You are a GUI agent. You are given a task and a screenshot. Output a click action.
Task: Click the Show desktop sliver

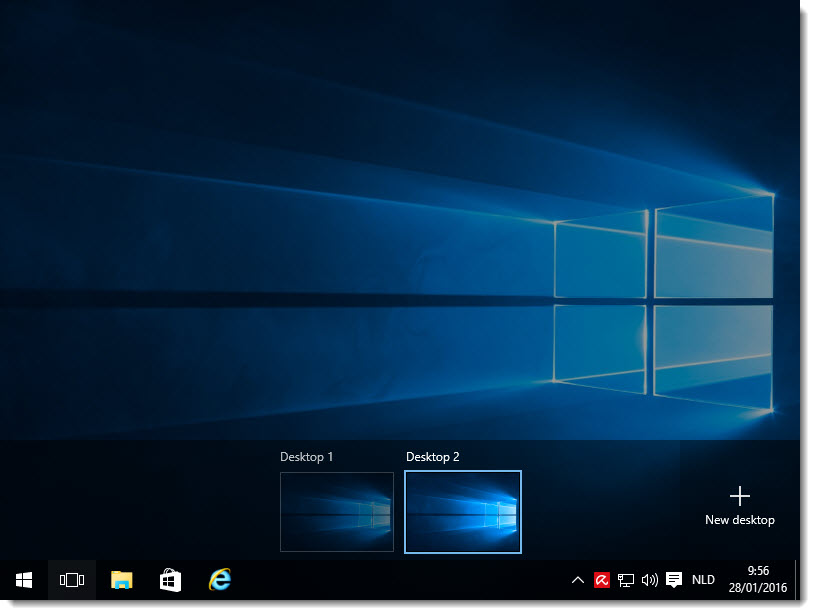tap(797, 580)
